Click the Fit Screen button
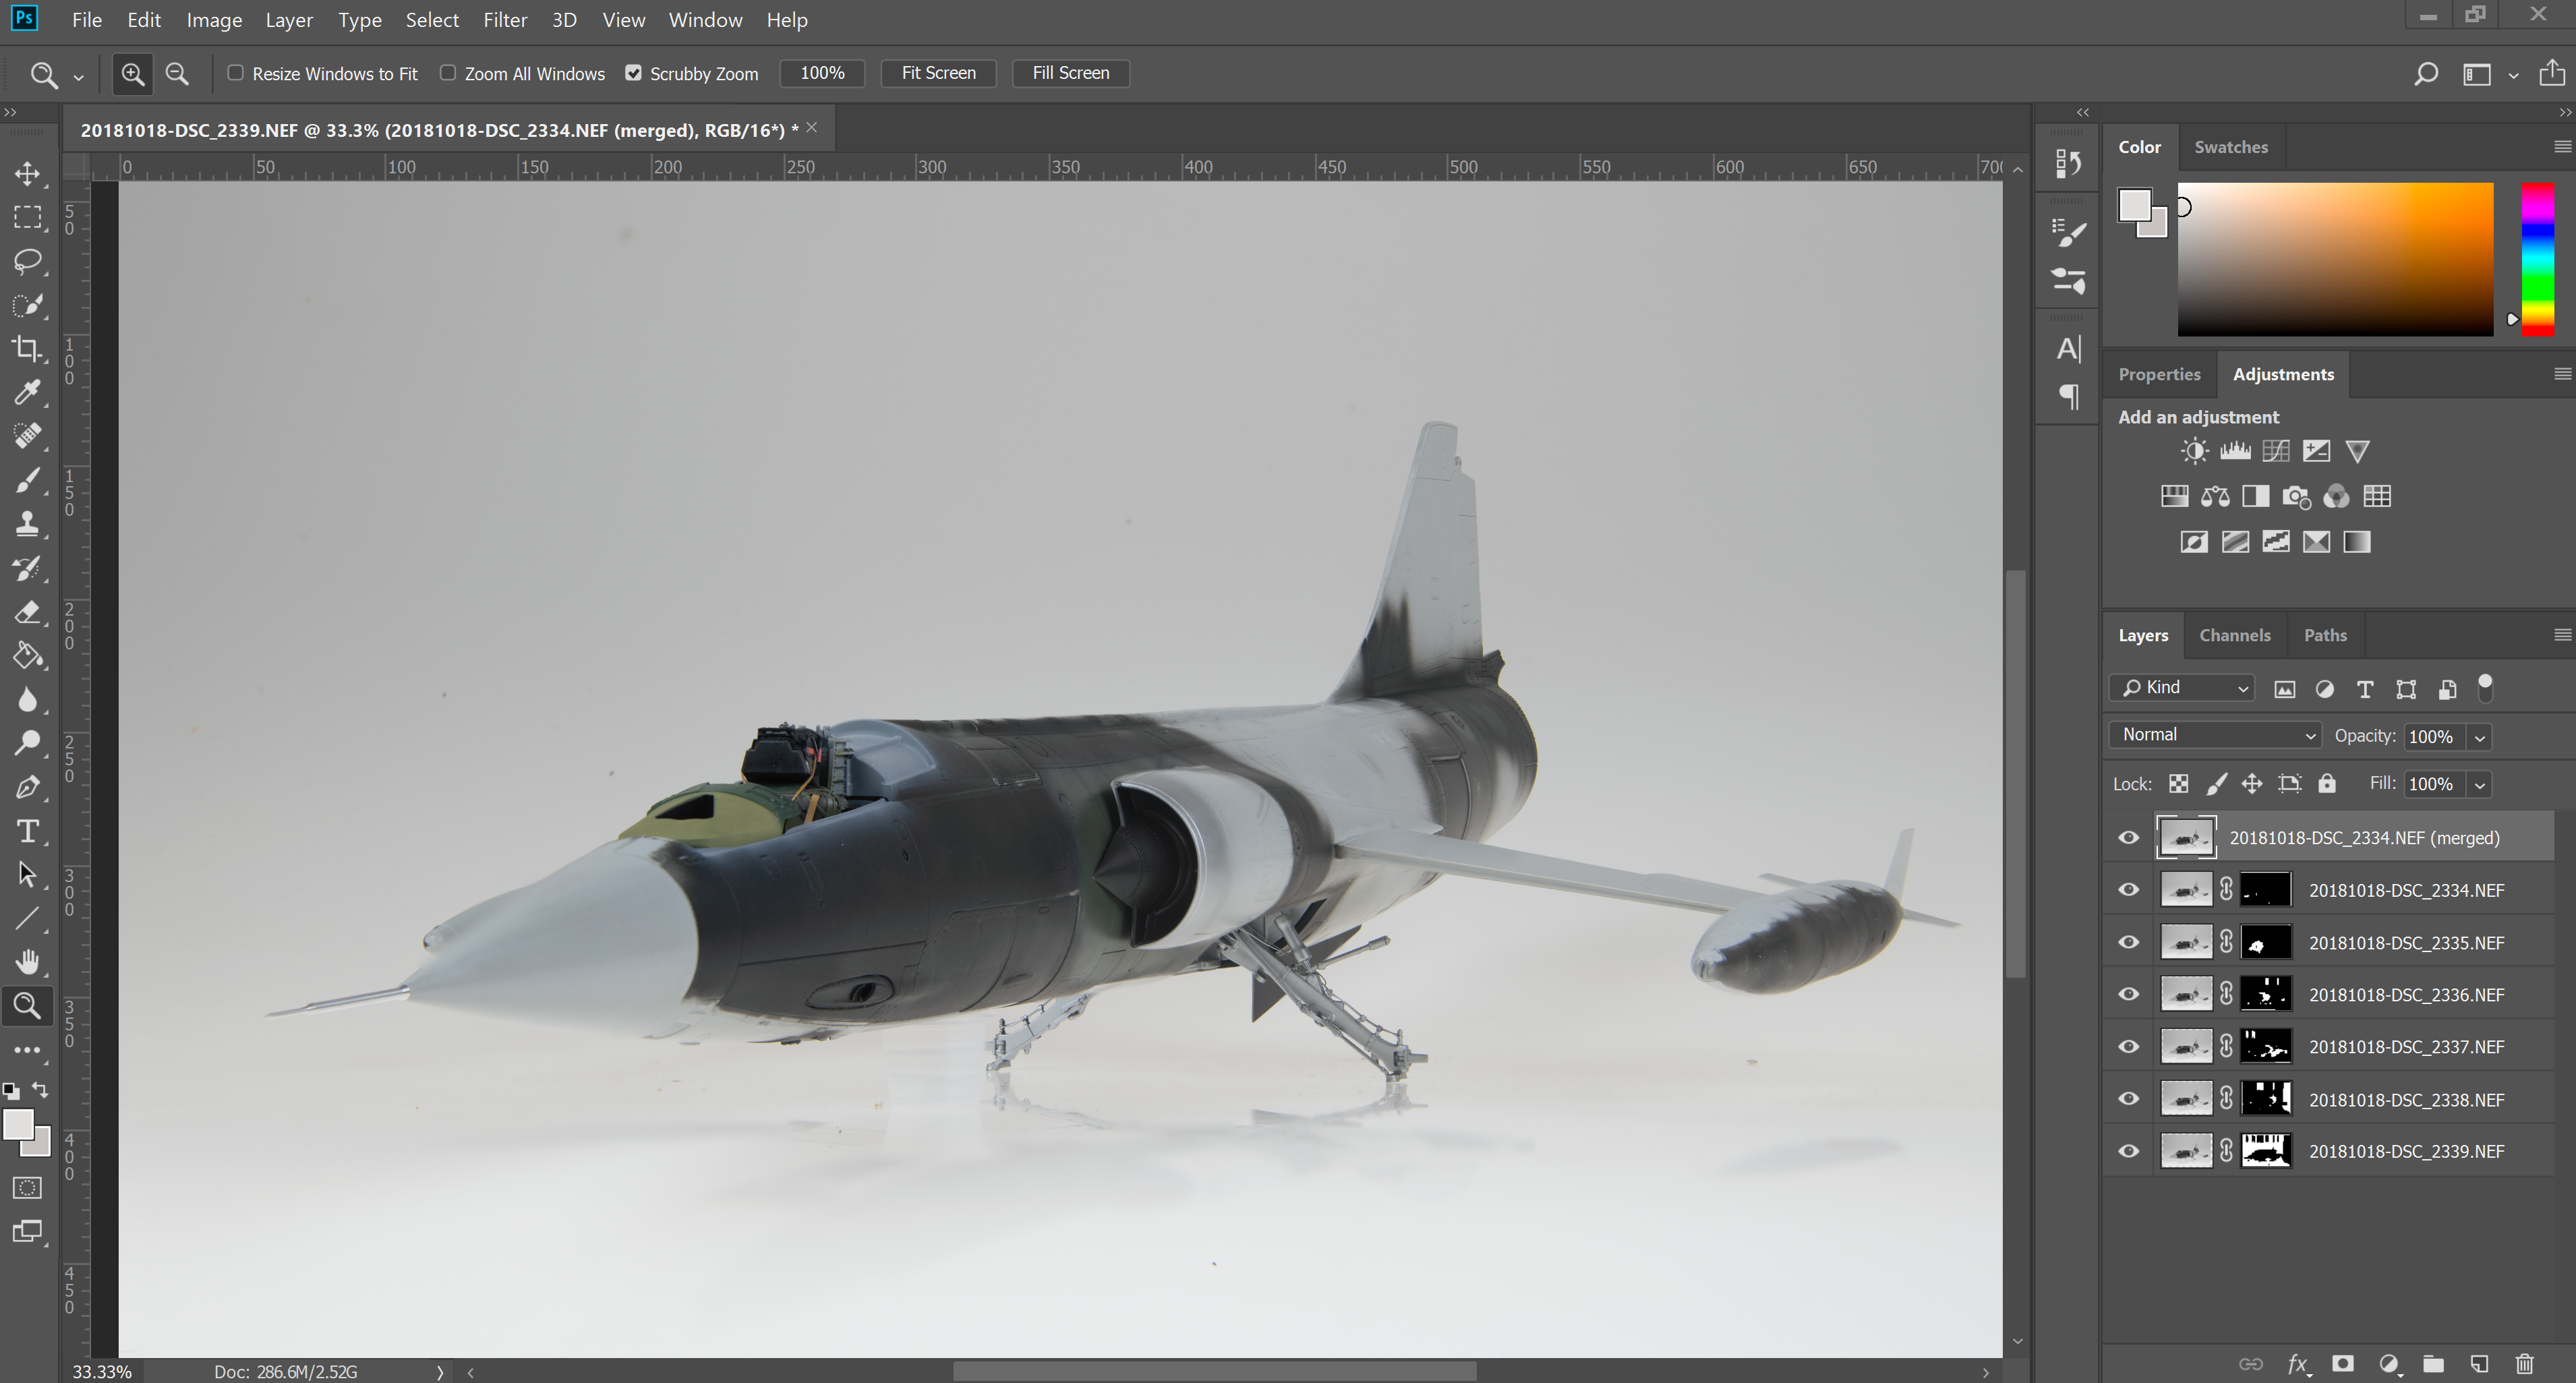 point(937,73)
